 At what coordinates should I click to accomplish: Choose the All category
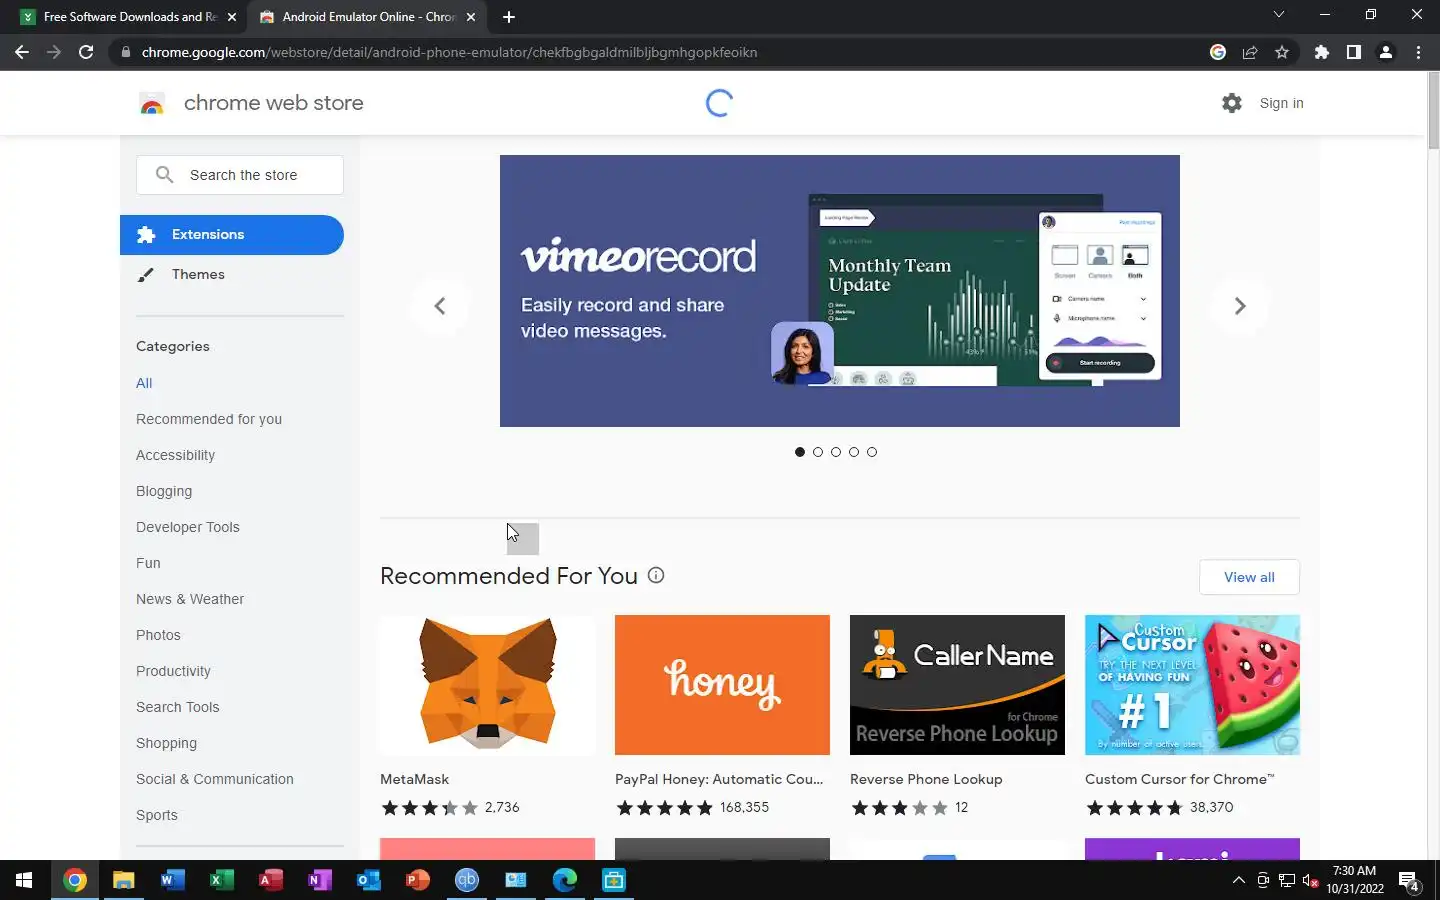coord(144,383)
